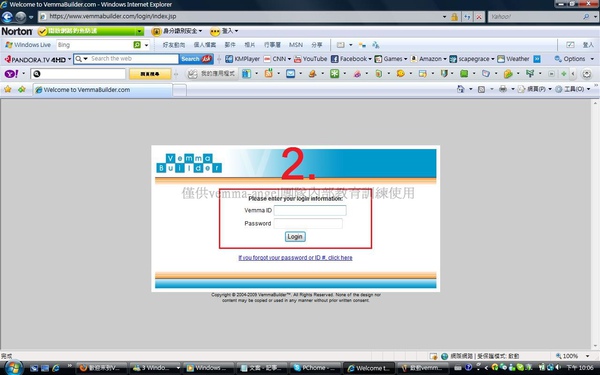600x375 pixels.
Task: Click the green Bing search icon
Action: pyautogui.click(x=137, y=45)
